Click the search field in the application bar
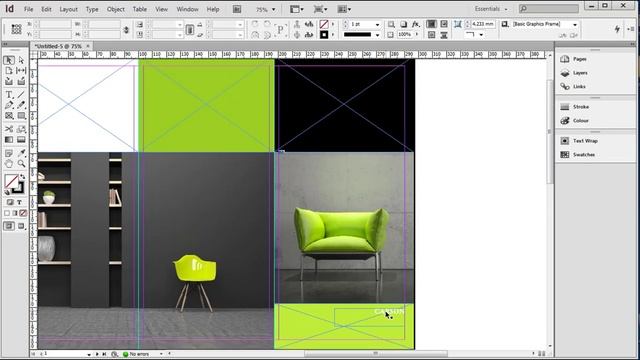Viewport: 640px width, 360px height. coord(549,8)
